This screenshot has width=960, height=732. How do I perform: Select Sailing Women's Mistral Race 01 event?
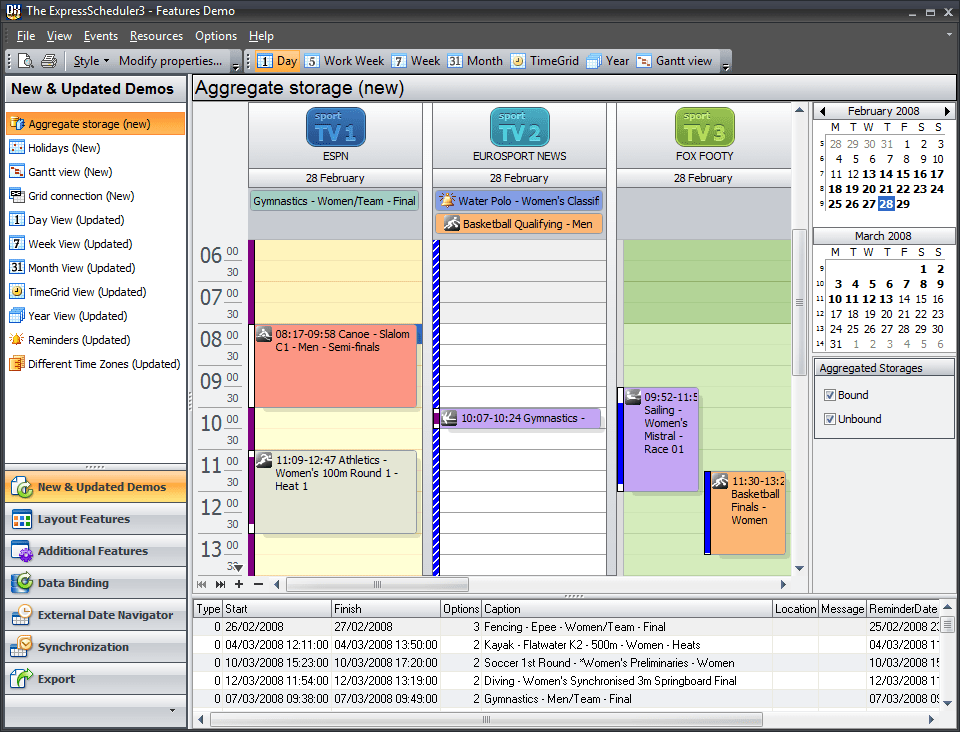pyautogui.click(x=661, y=439)
